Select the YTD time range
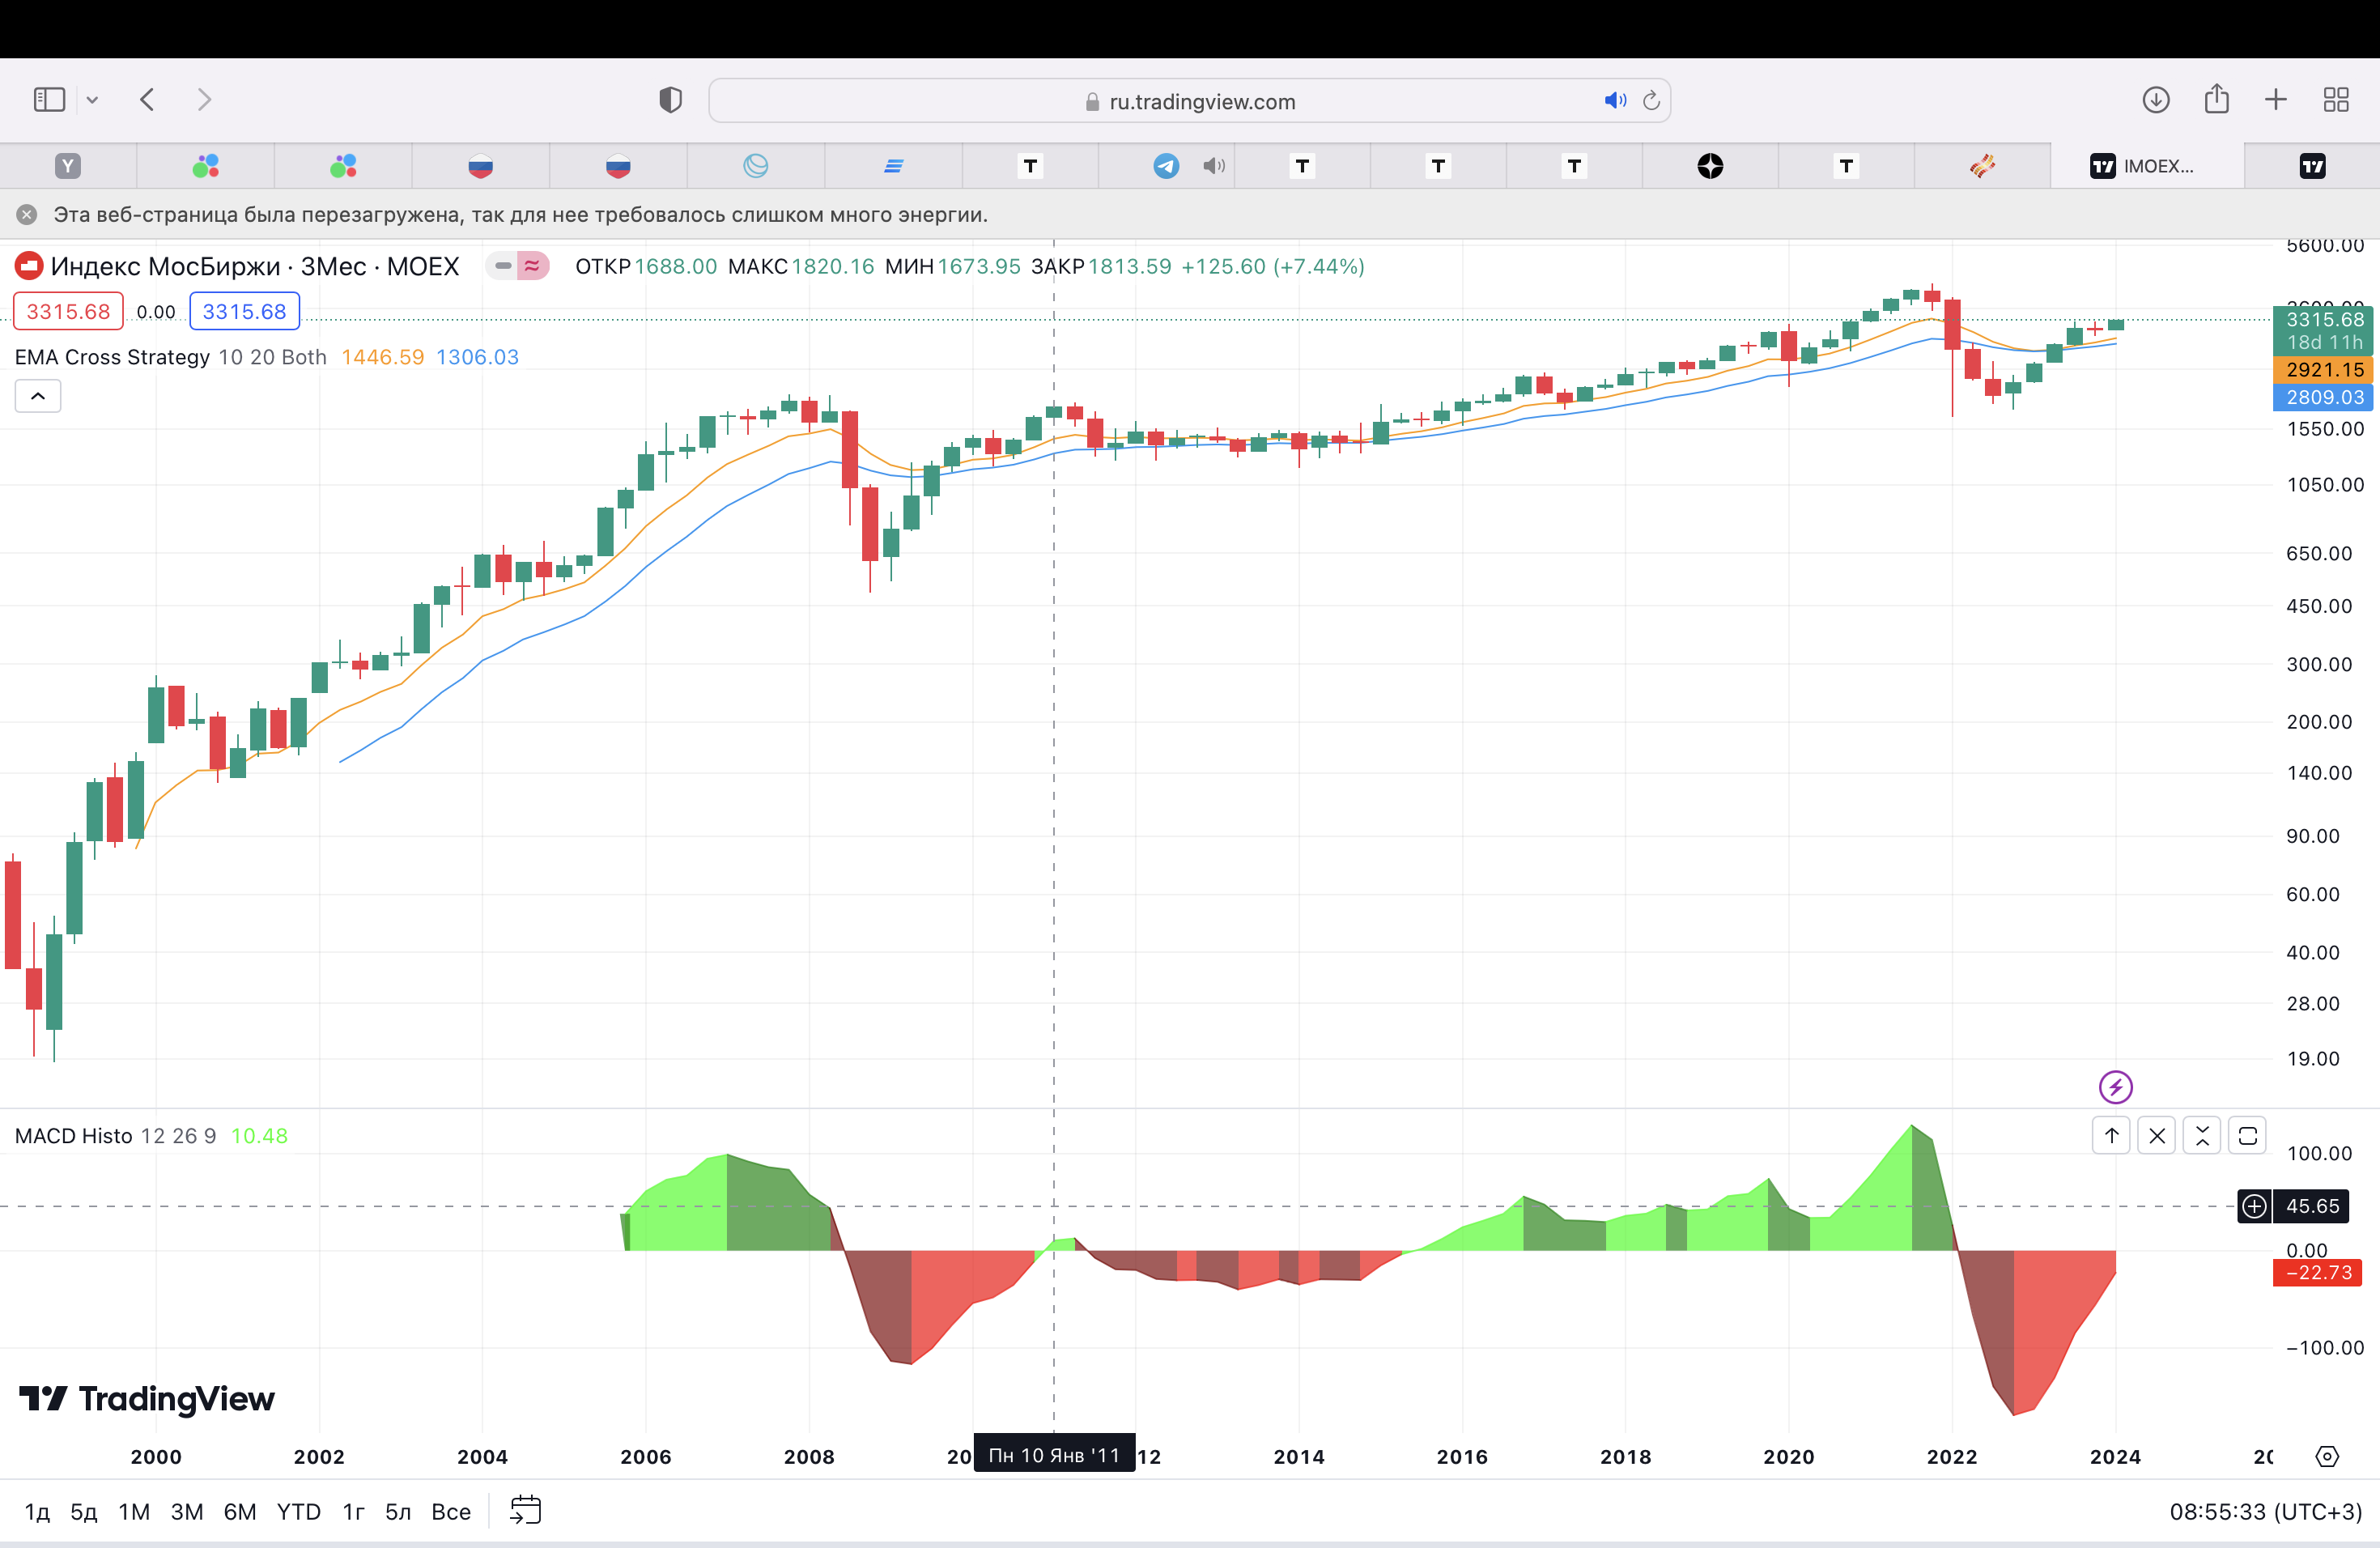Screen dimensions: 2380x1548 (x=298, y=1511)
